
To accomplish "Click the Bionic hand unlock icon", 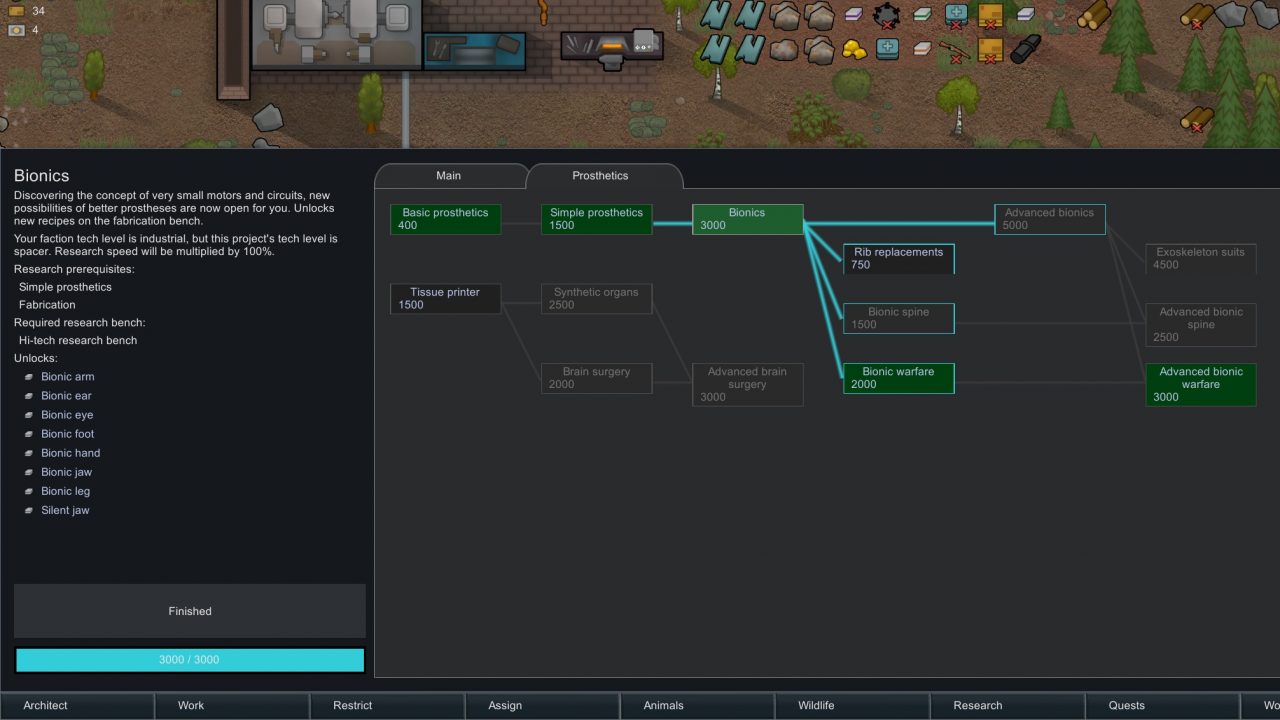I will click(28, 452).
